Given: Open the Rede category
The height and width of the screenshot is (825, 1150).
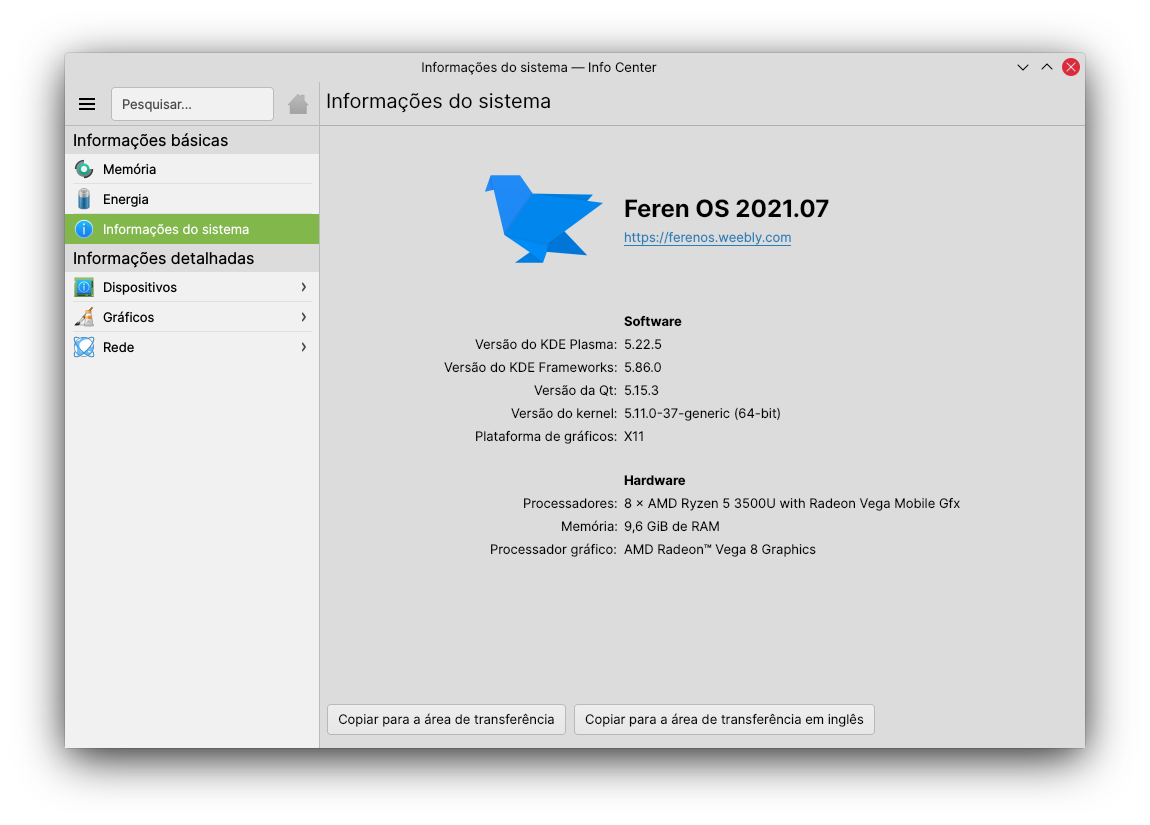Looking at the screenshot, I should point(192,348).
